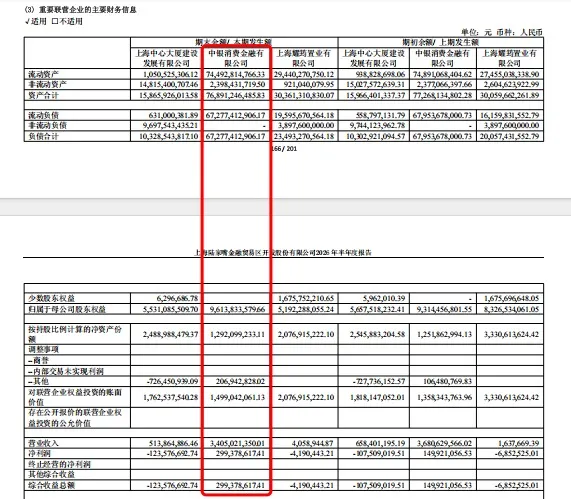Click the 2025 年半年度报告 page header title
571x499 pixels.
coord(283,252)
